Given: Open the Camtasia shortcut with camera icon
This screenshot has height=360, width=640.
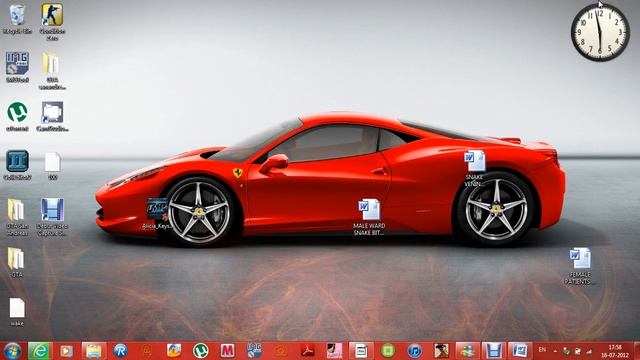Looking at the screenshot, I should click(52, 116).
